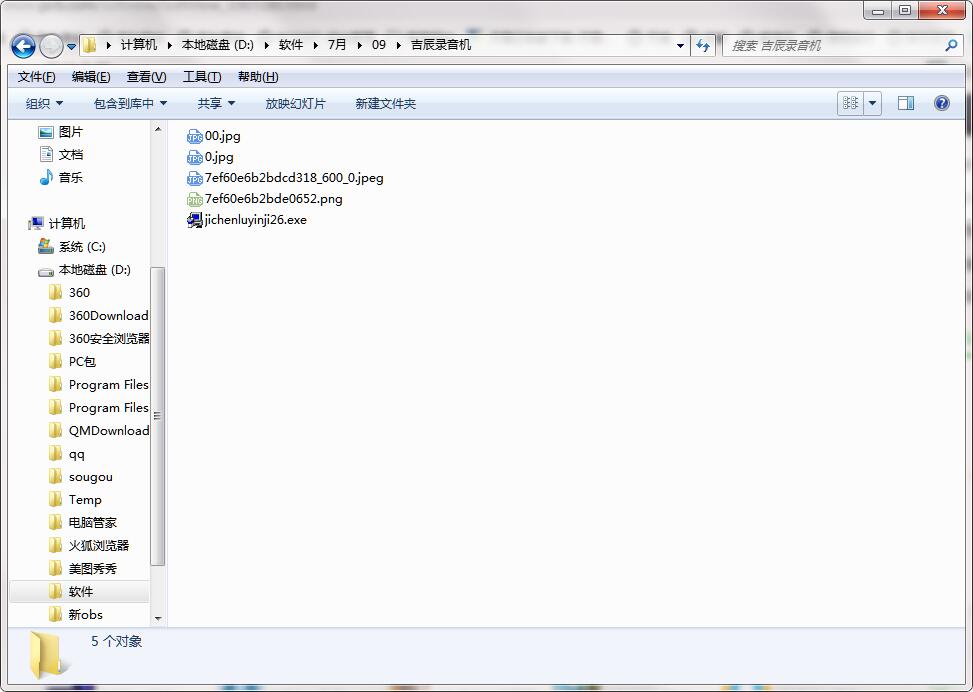Click the sidebar scroll down arrow
This screenshot has width=973, height=692.
(158, 619)
